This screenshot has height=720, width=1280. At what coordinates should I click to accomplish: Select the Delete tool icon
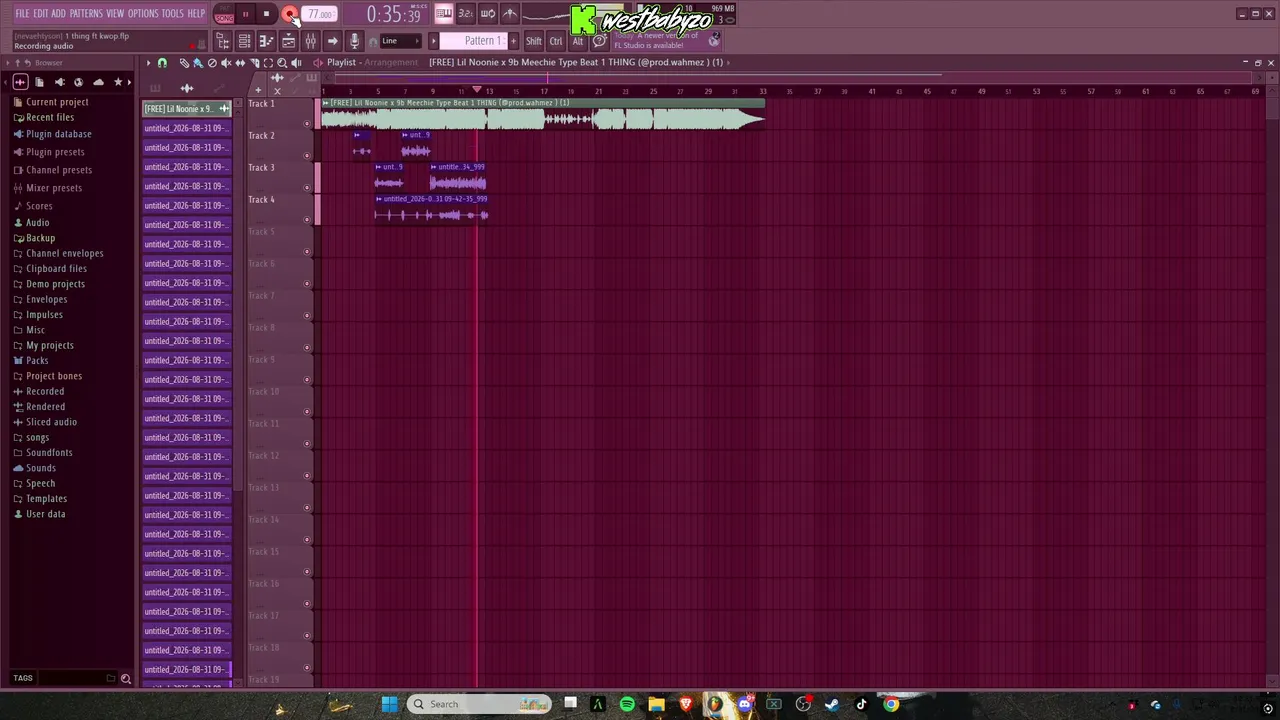click(x=212, y=63)
